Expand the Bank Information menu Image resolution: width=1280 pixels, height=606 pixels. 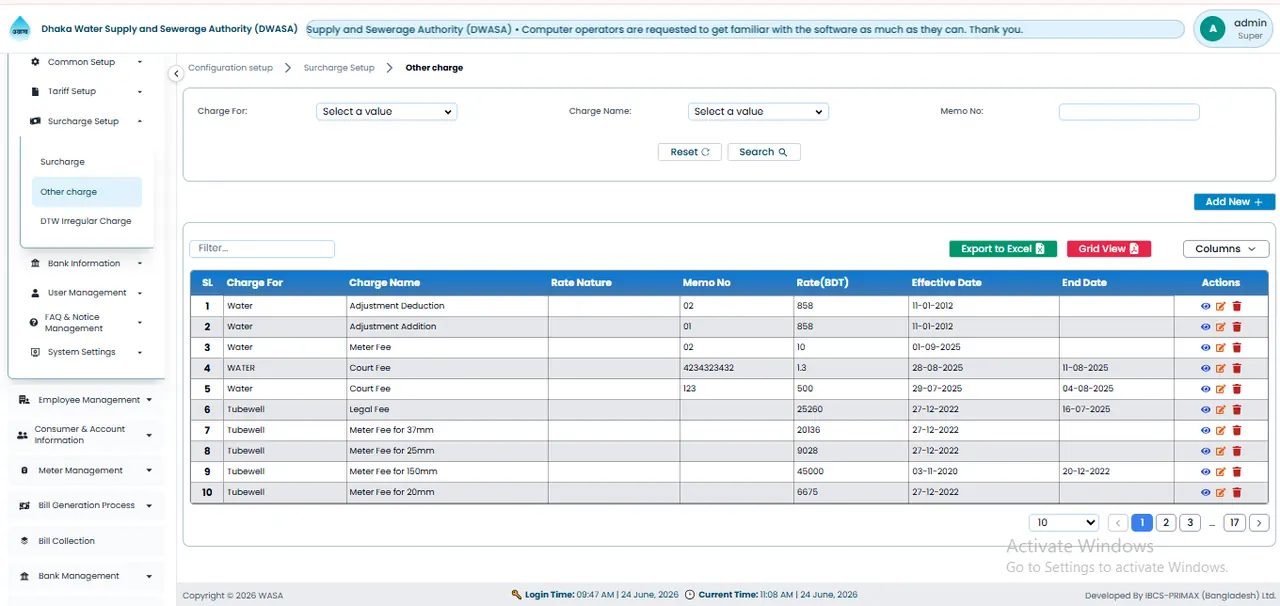click(87, 264)
